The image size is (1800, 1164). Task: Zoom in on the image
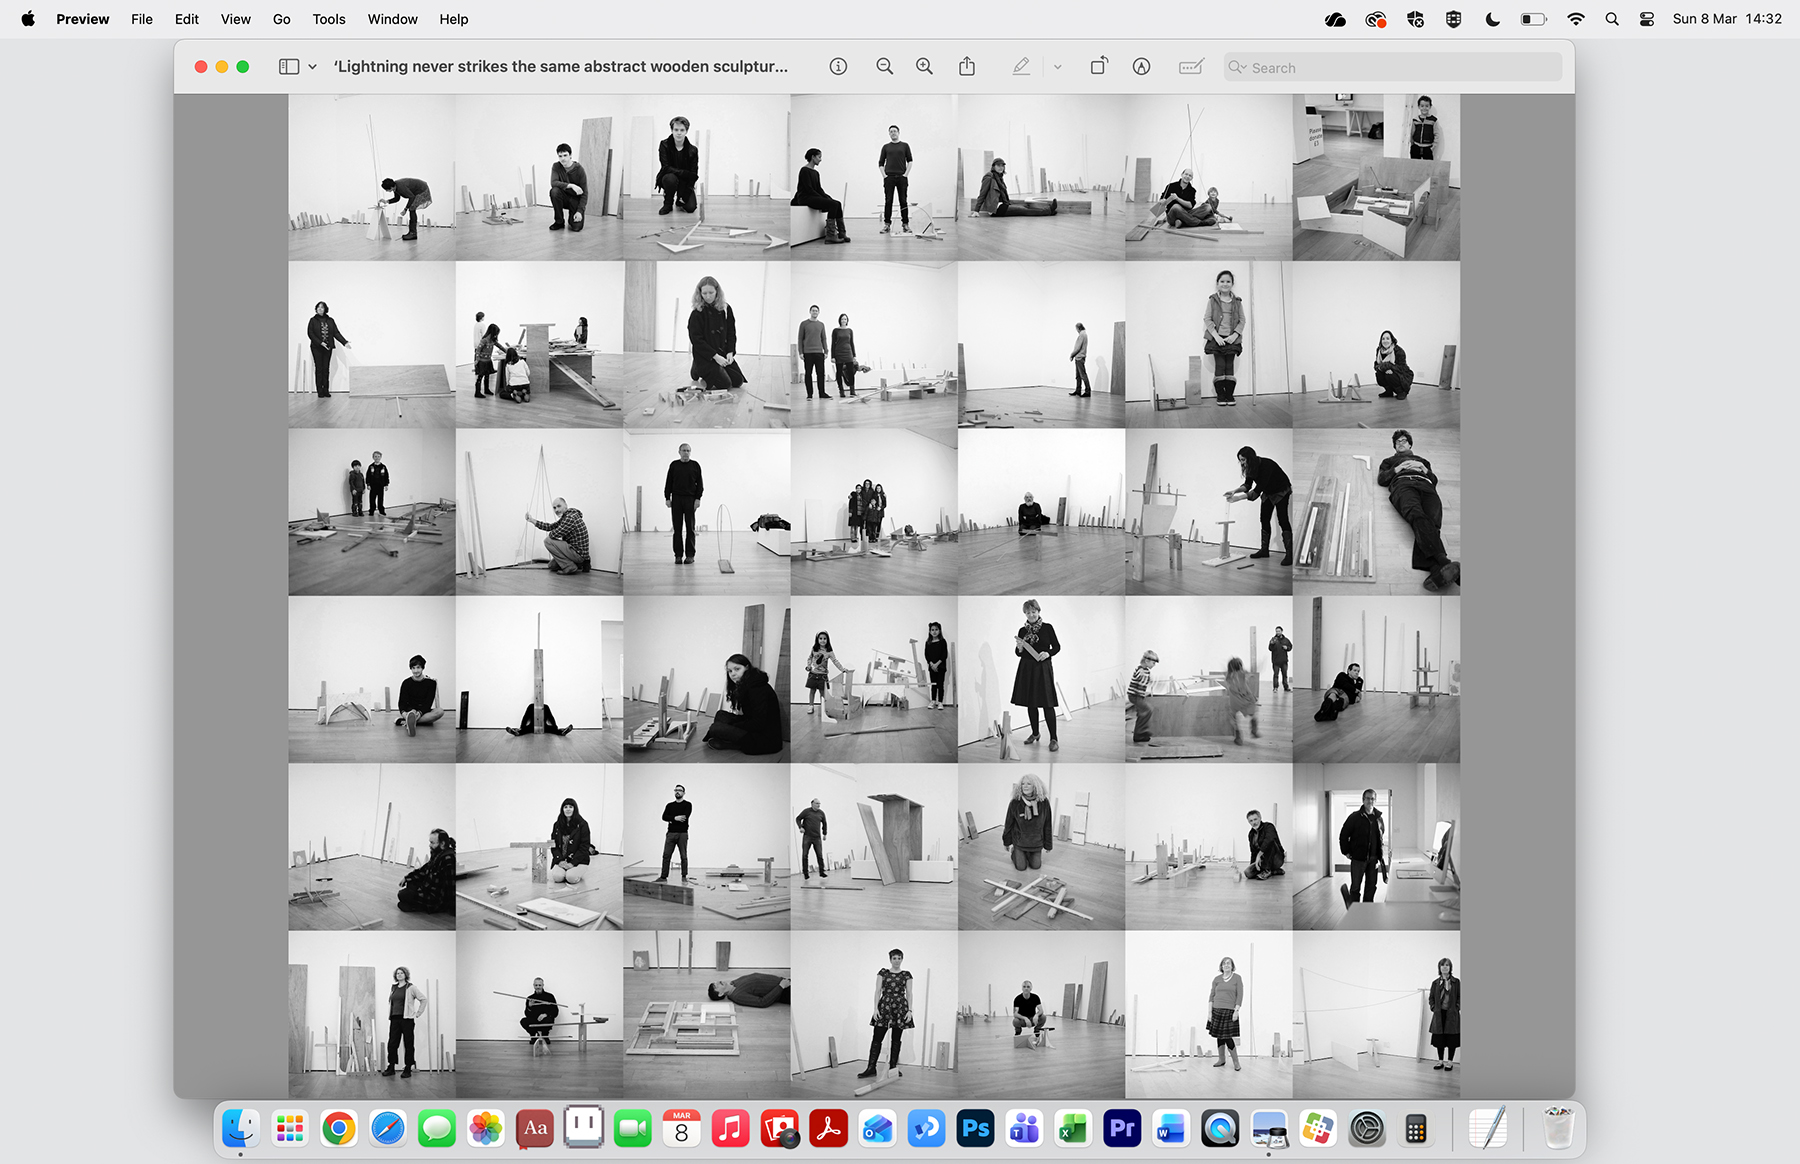(925, 67)
